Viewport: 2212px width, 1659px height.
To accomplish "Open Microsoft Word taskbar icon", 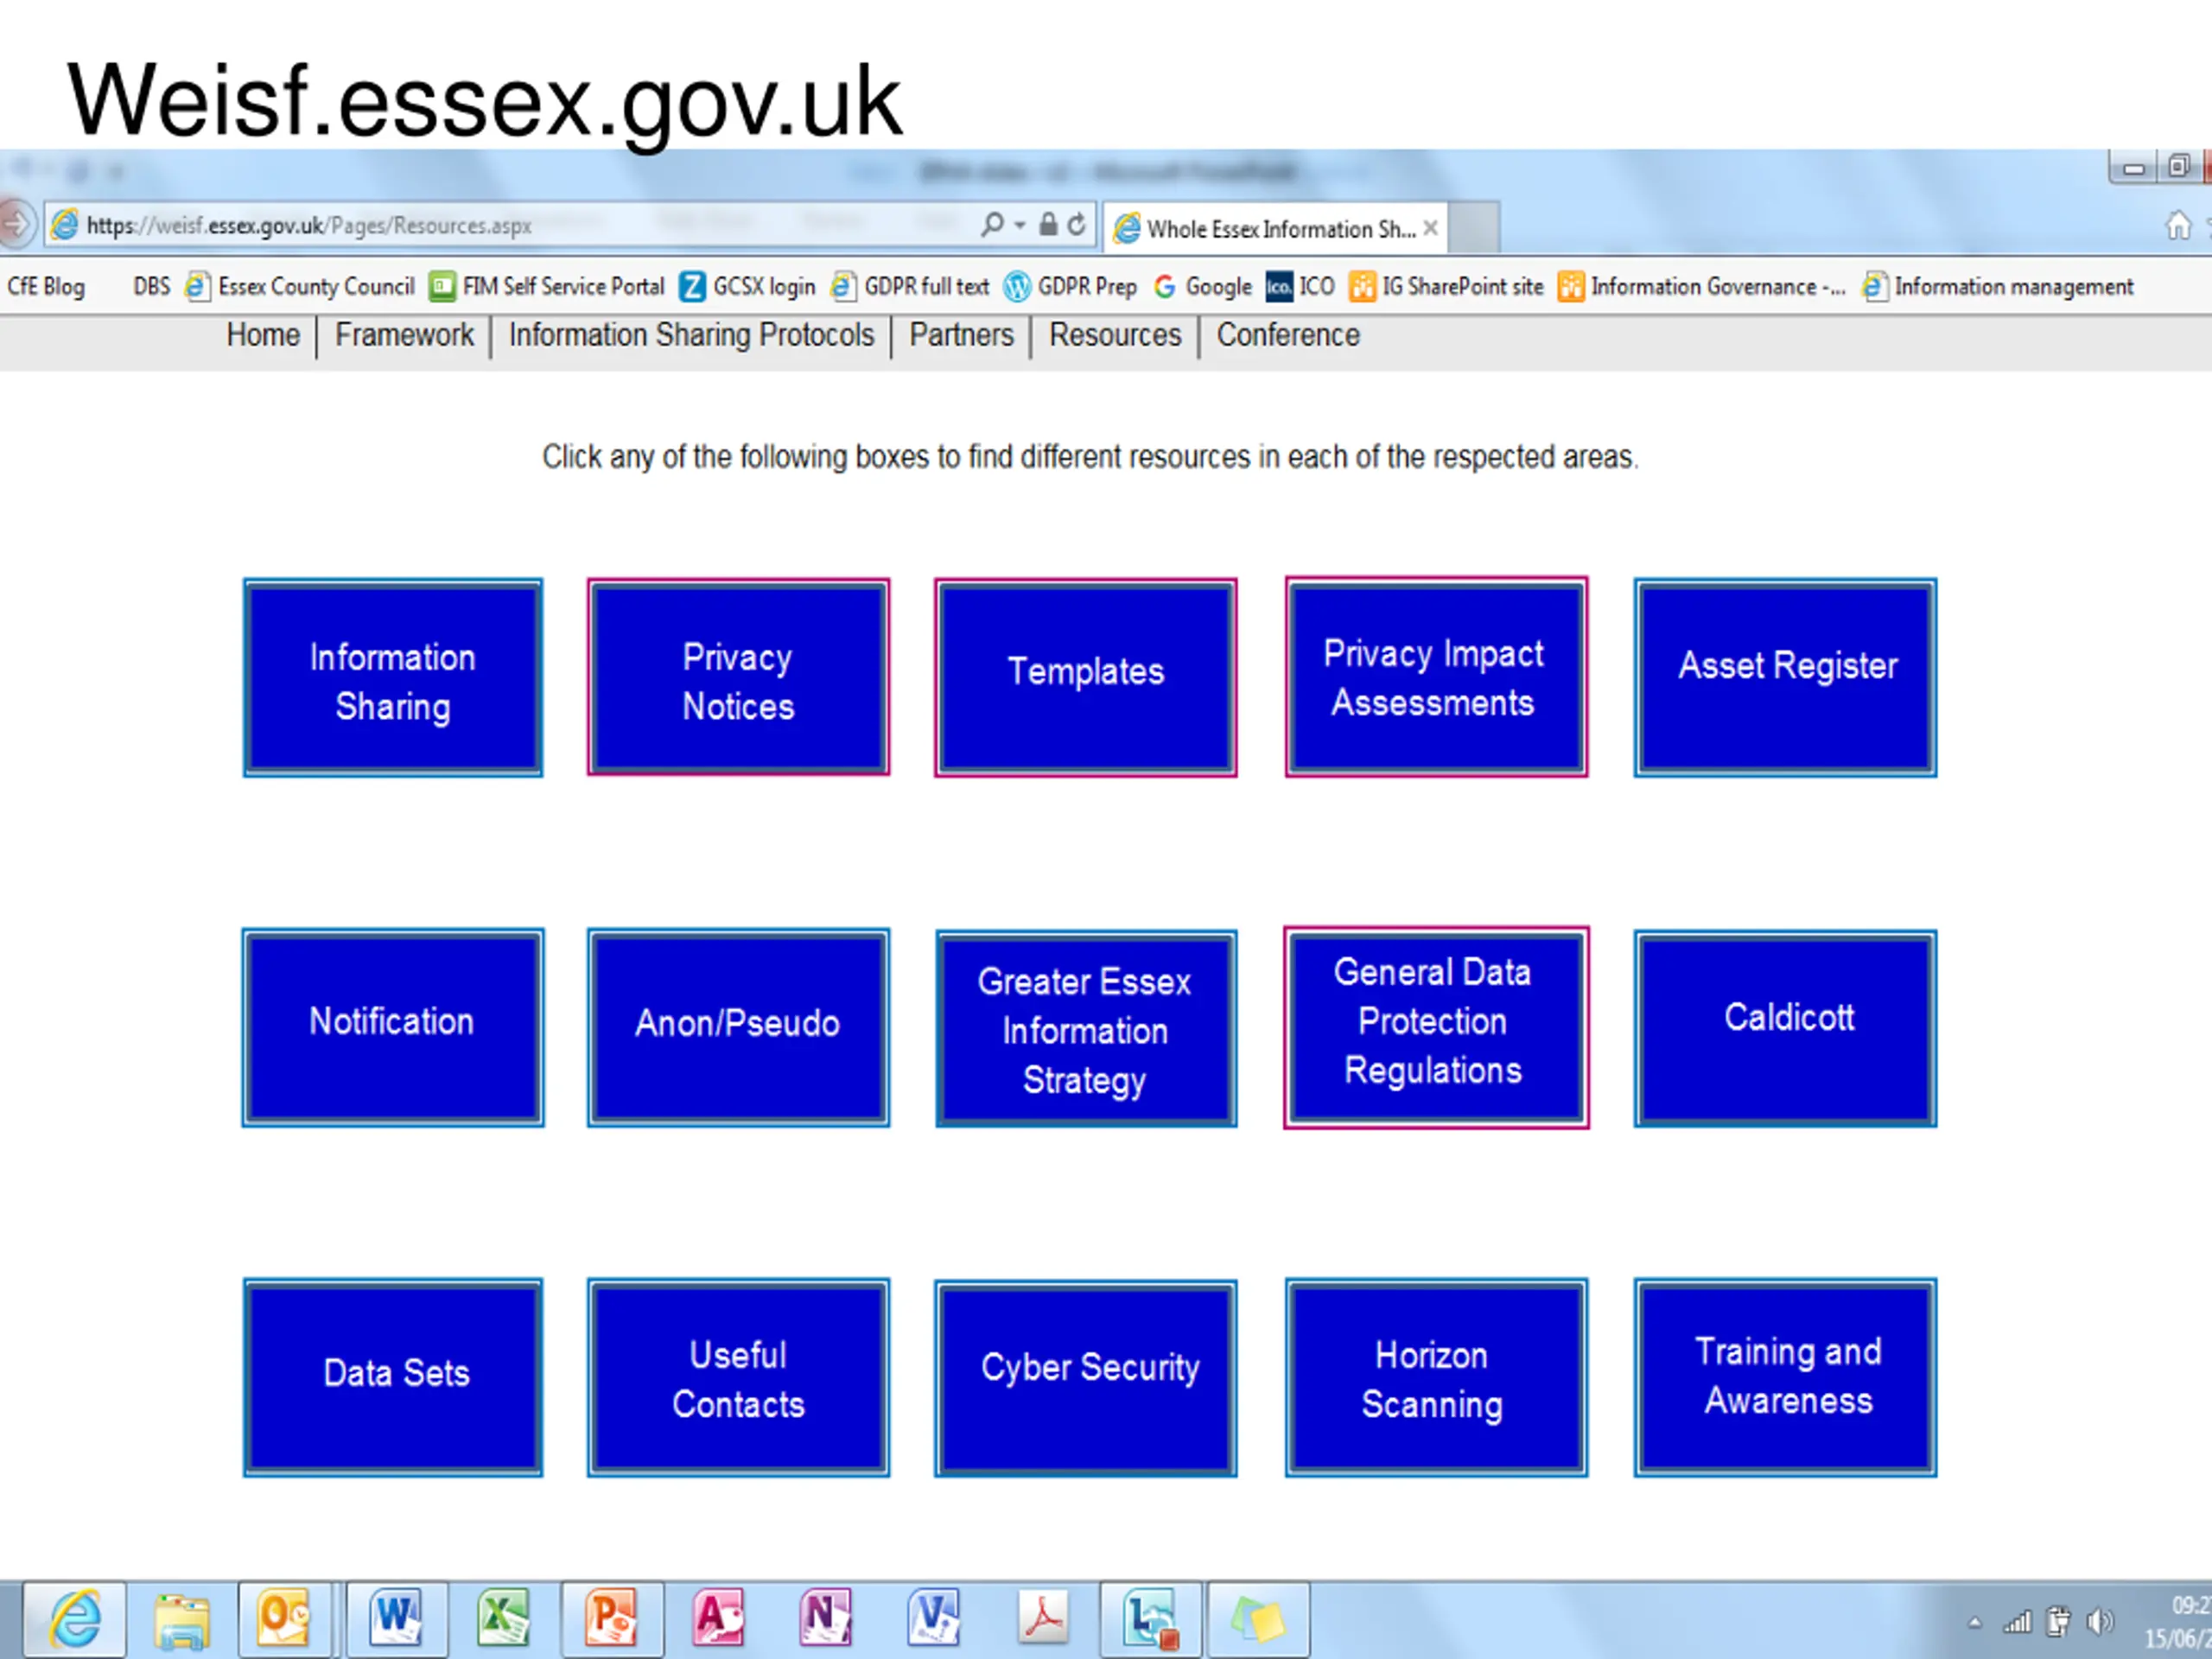I will coord(396,1618).
